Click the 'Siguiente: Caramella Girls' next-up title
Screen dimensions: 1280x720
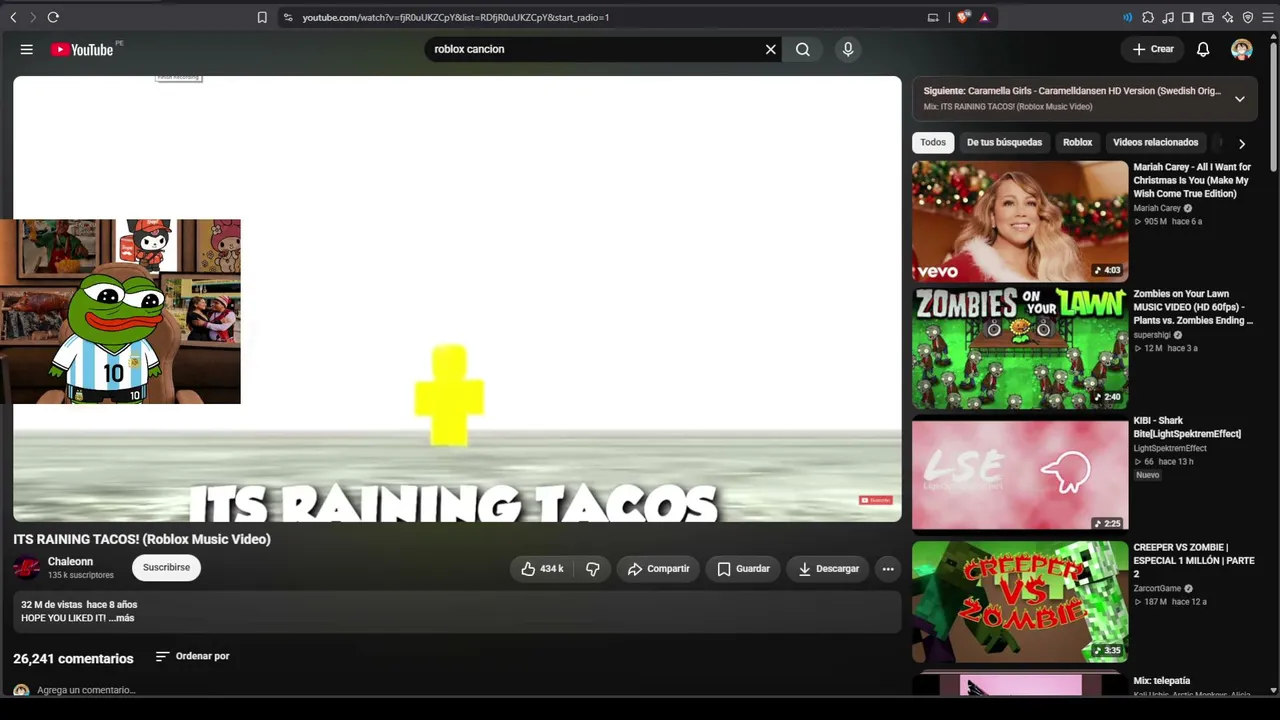pyautogui.click(x=1072, y=91)
